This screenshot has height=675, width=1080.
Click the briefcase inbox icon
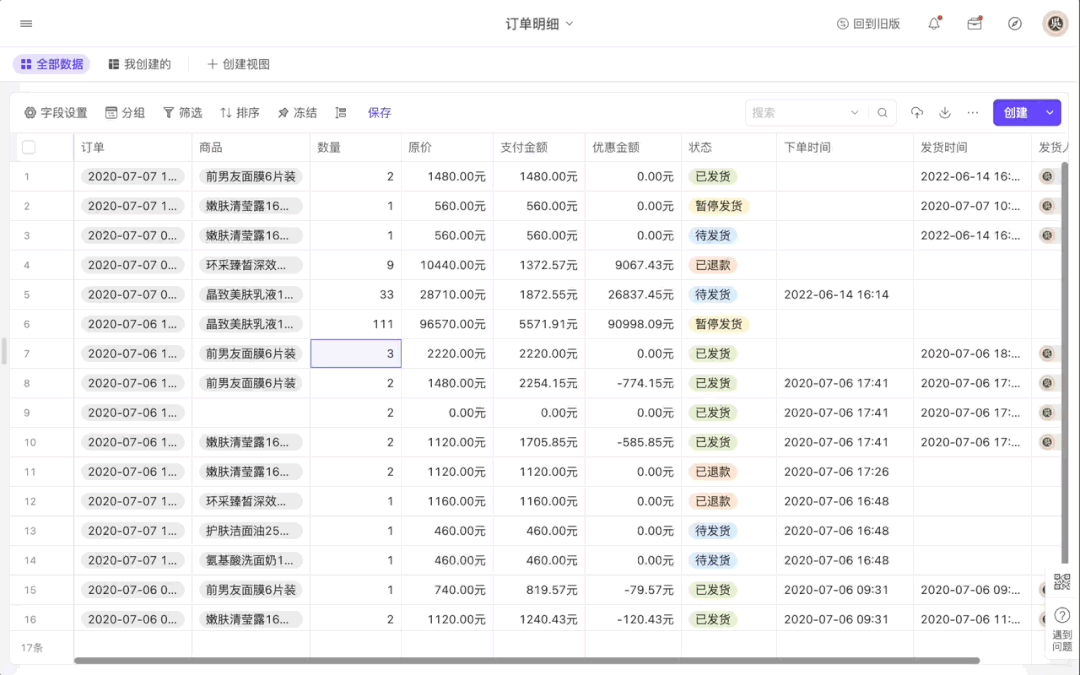point(974,24)
